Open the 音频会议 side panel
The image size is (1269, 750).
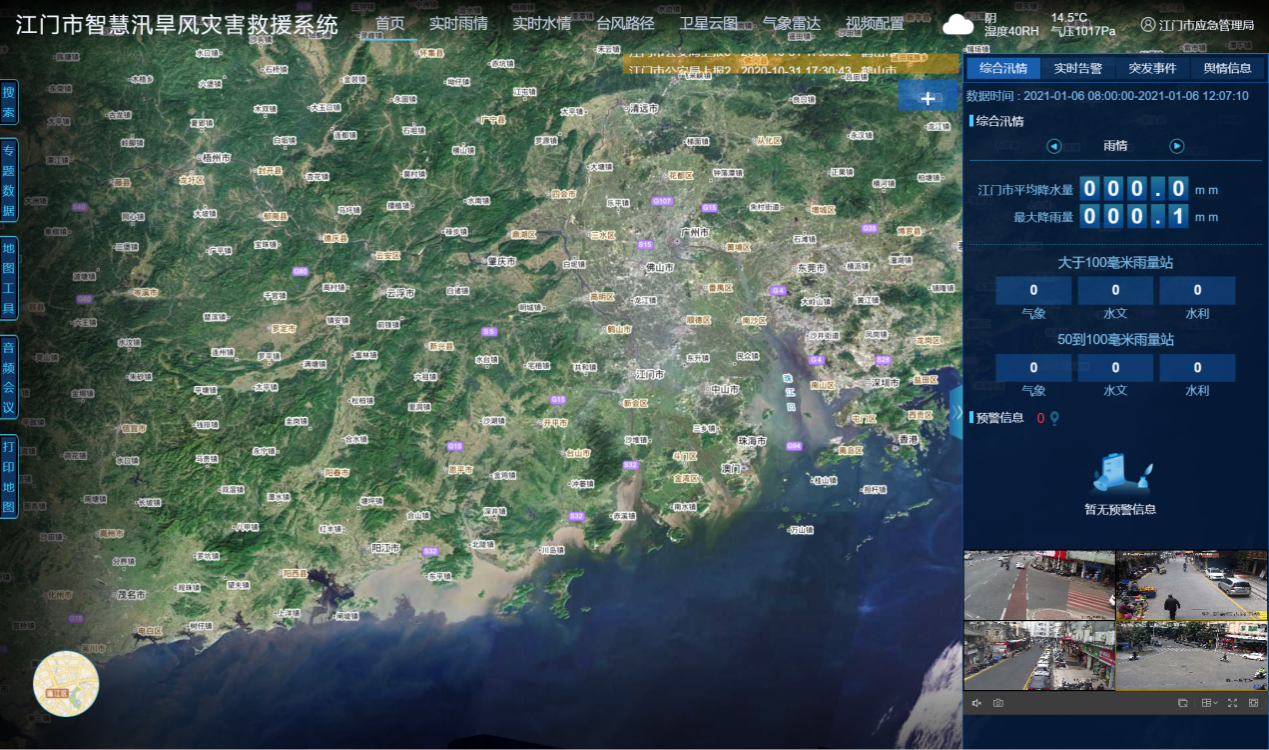8,377
